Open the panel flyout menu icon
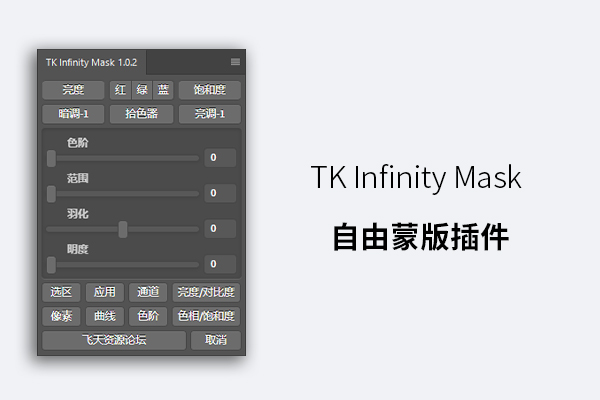Viewport: 600px width, 400px height. 235,62
